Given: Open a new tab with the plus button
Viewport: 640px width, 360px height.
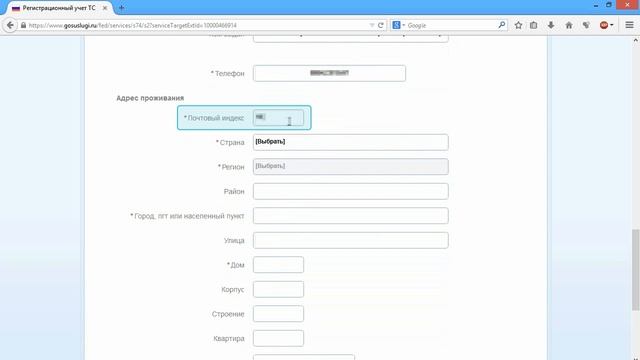Looking at the screenshot, I should (x=121, y=8).
